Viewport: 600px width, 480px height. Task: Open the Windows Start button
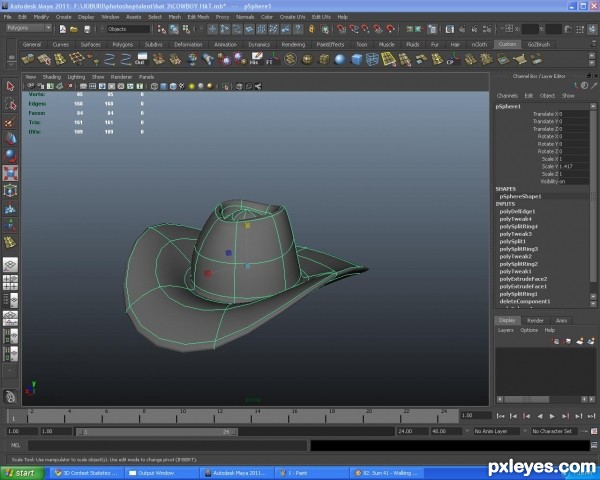[21, 473]
